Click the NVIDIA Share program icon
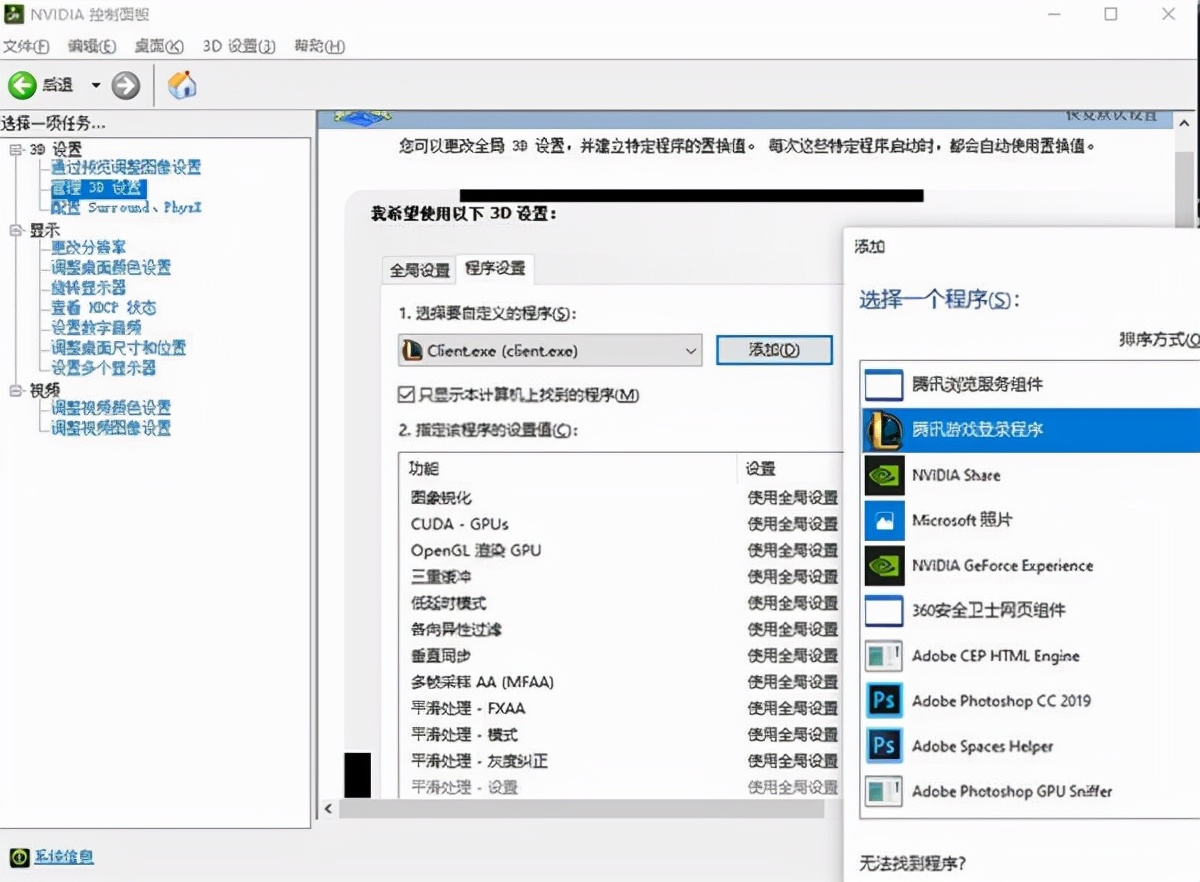Viewport: 1200px width, 882px height. pos(884,475)
